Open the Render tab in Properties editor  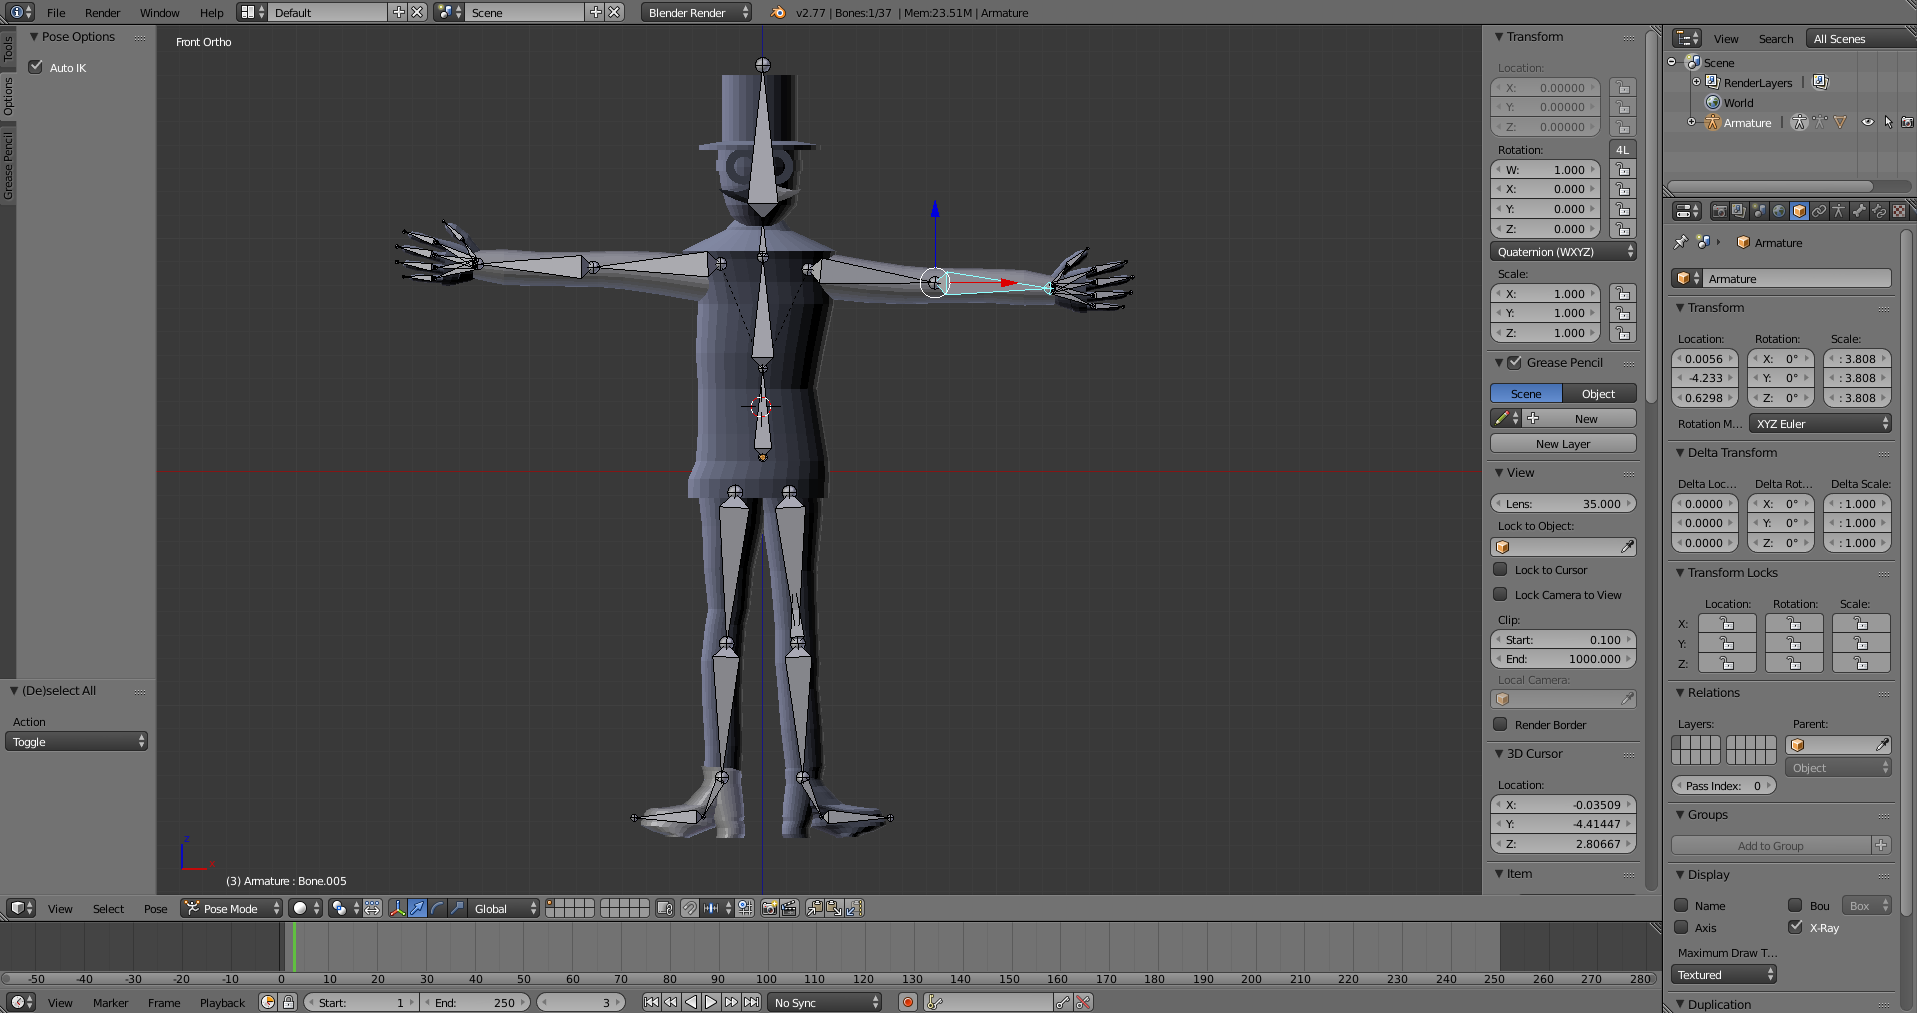(x=1719, y=211)
